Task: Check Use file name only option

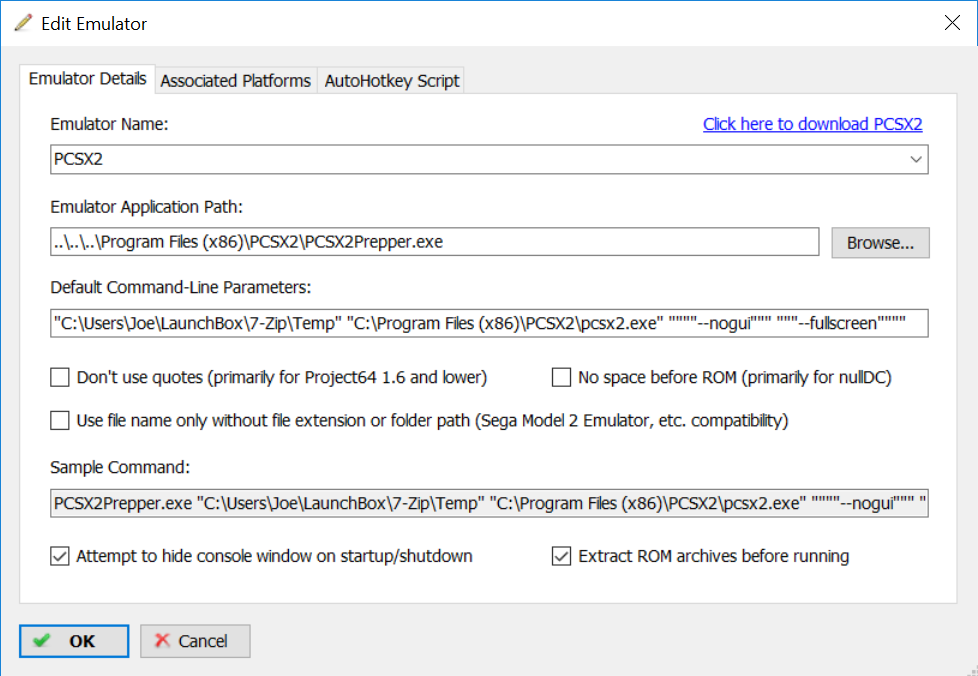Action: (60, 421)
